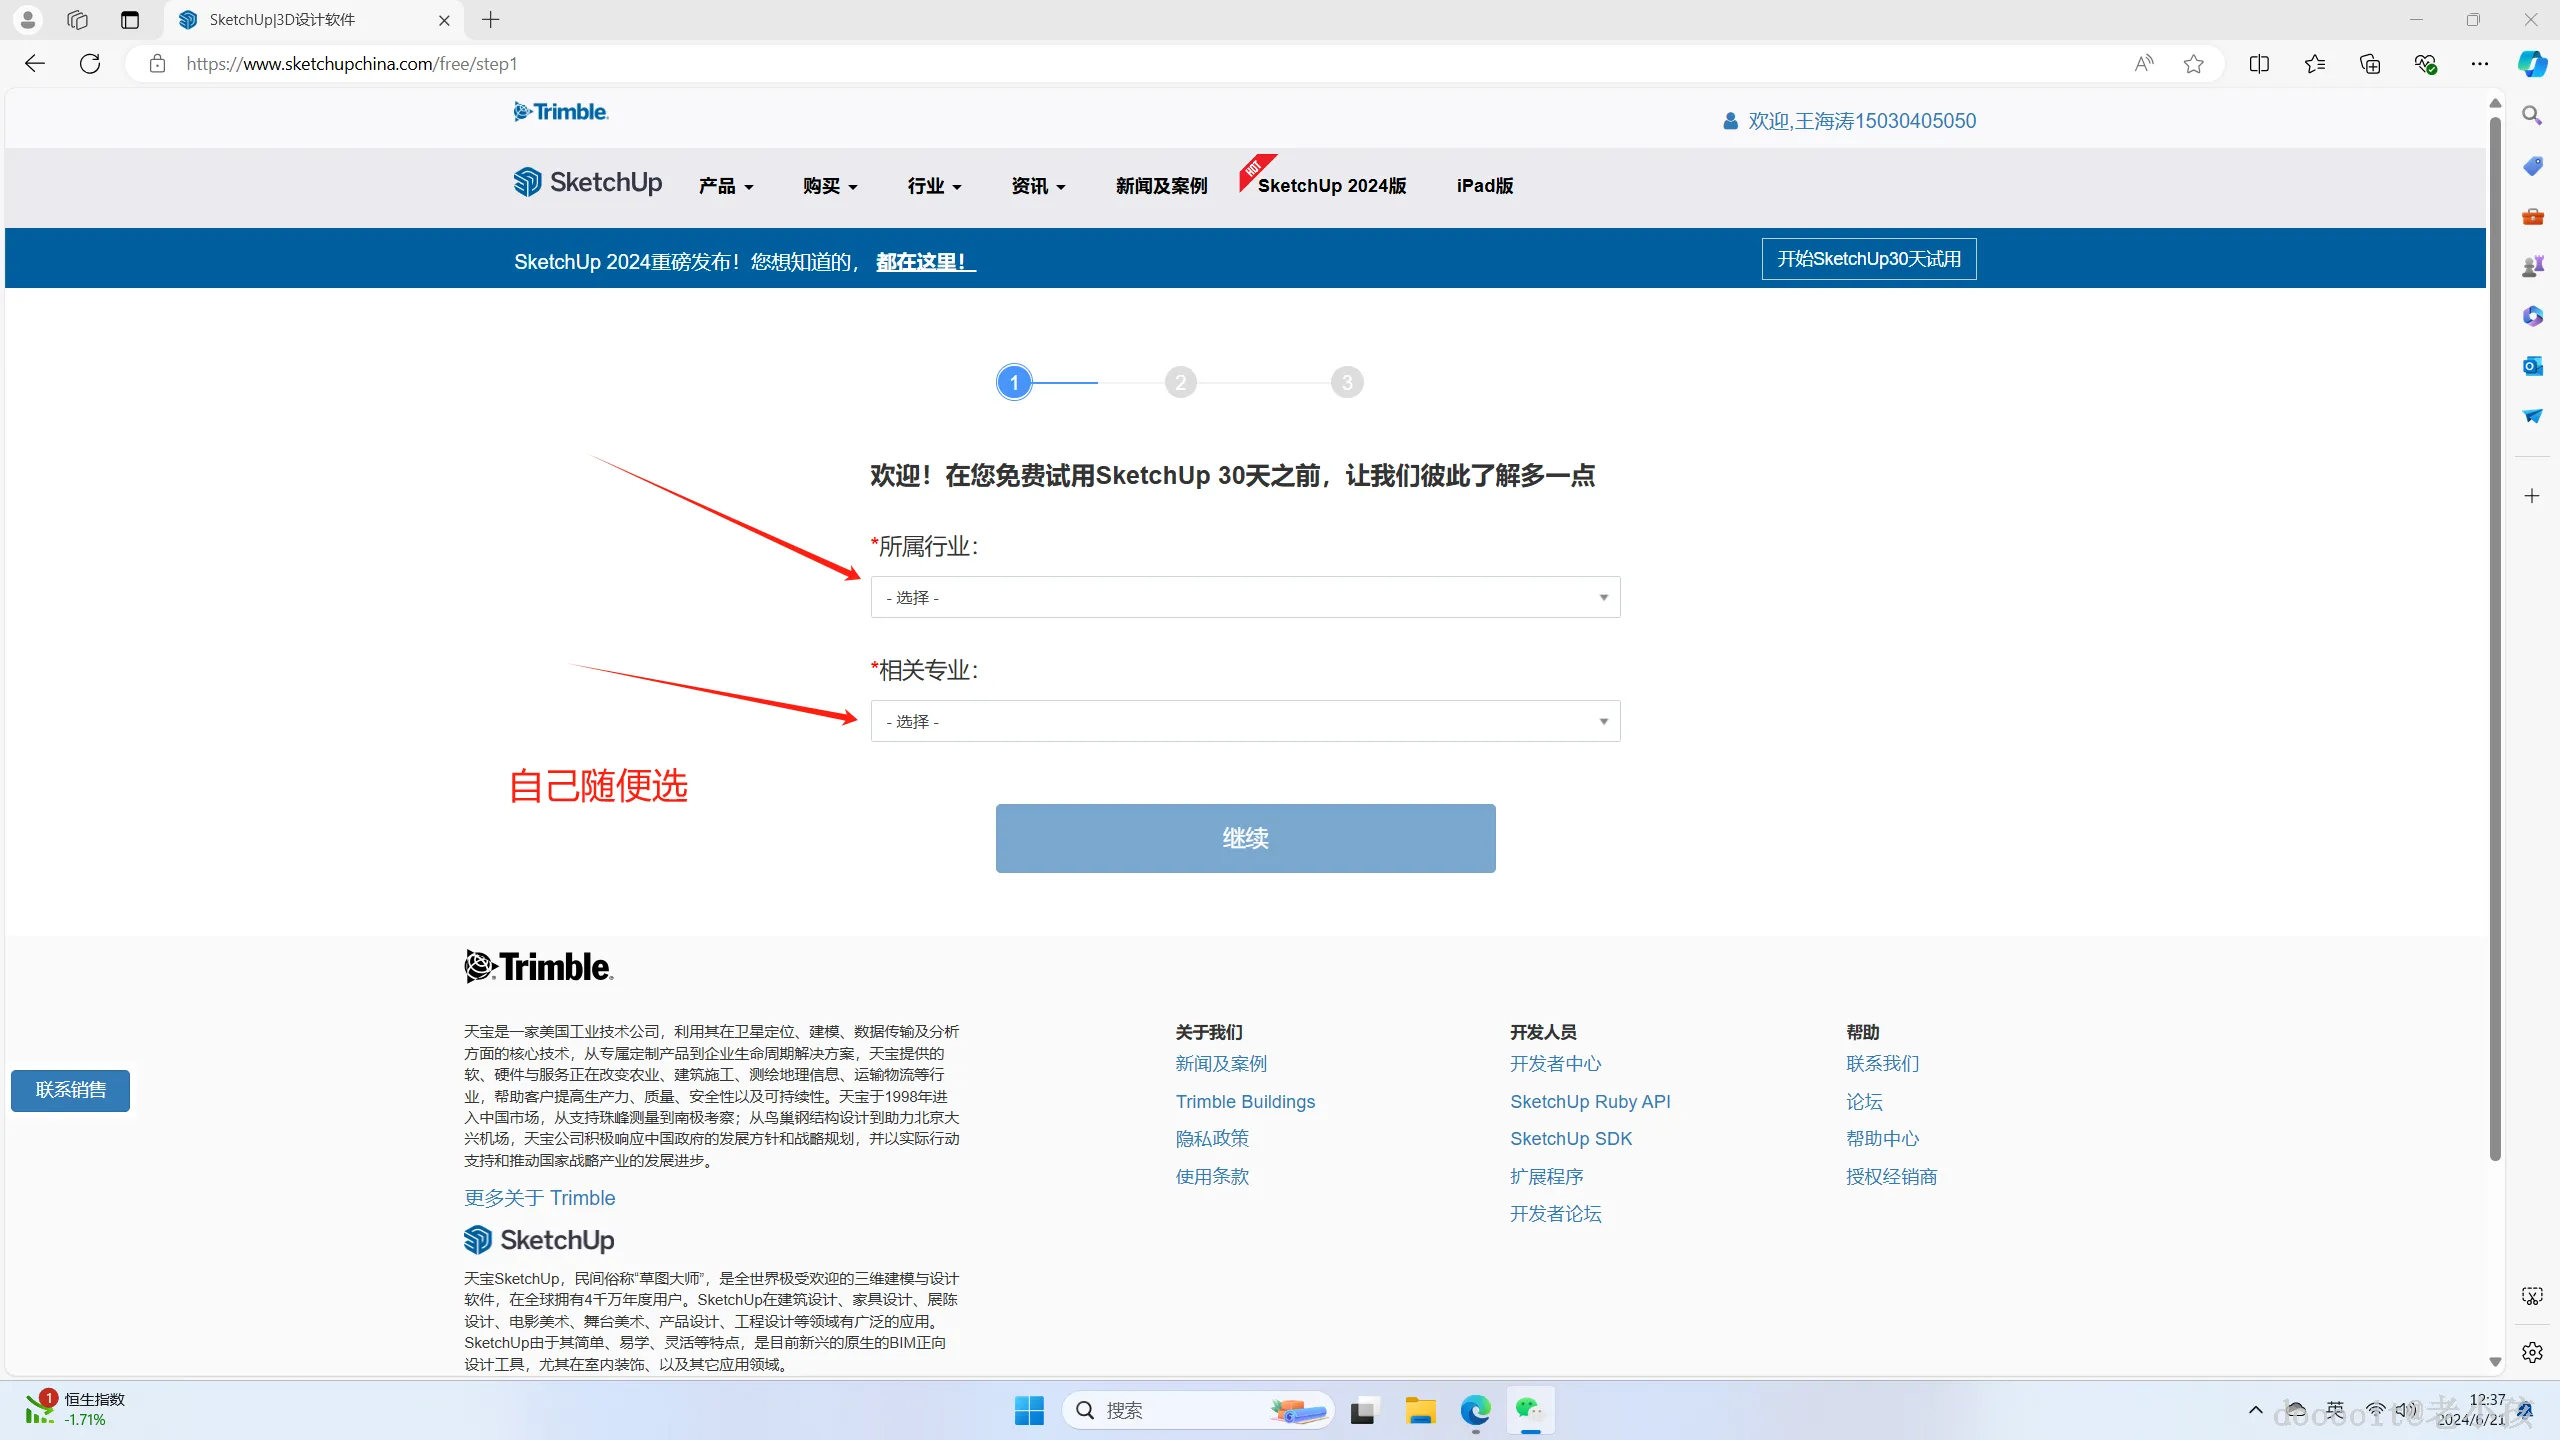The width and height of the screenshot is (2560, 1440).
Task: Open the Shopping panel in Edge sidebar
Action: [2533, 165]
